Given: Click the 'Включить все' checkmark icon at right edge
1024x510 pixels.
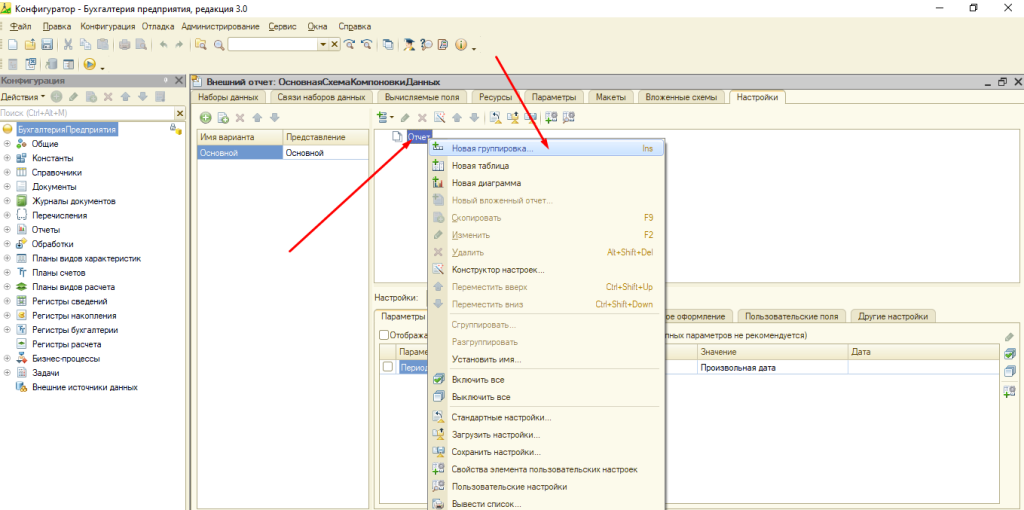Looking at the screenshot, I should 1009,354.
